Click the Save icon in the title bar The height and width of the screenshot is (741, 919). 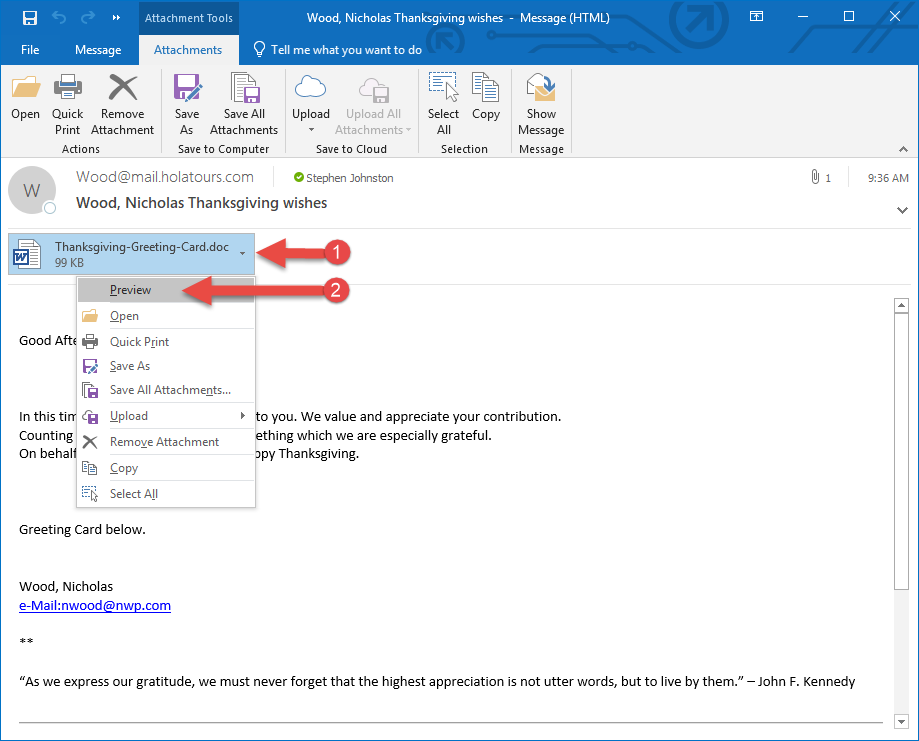point(29,18)
